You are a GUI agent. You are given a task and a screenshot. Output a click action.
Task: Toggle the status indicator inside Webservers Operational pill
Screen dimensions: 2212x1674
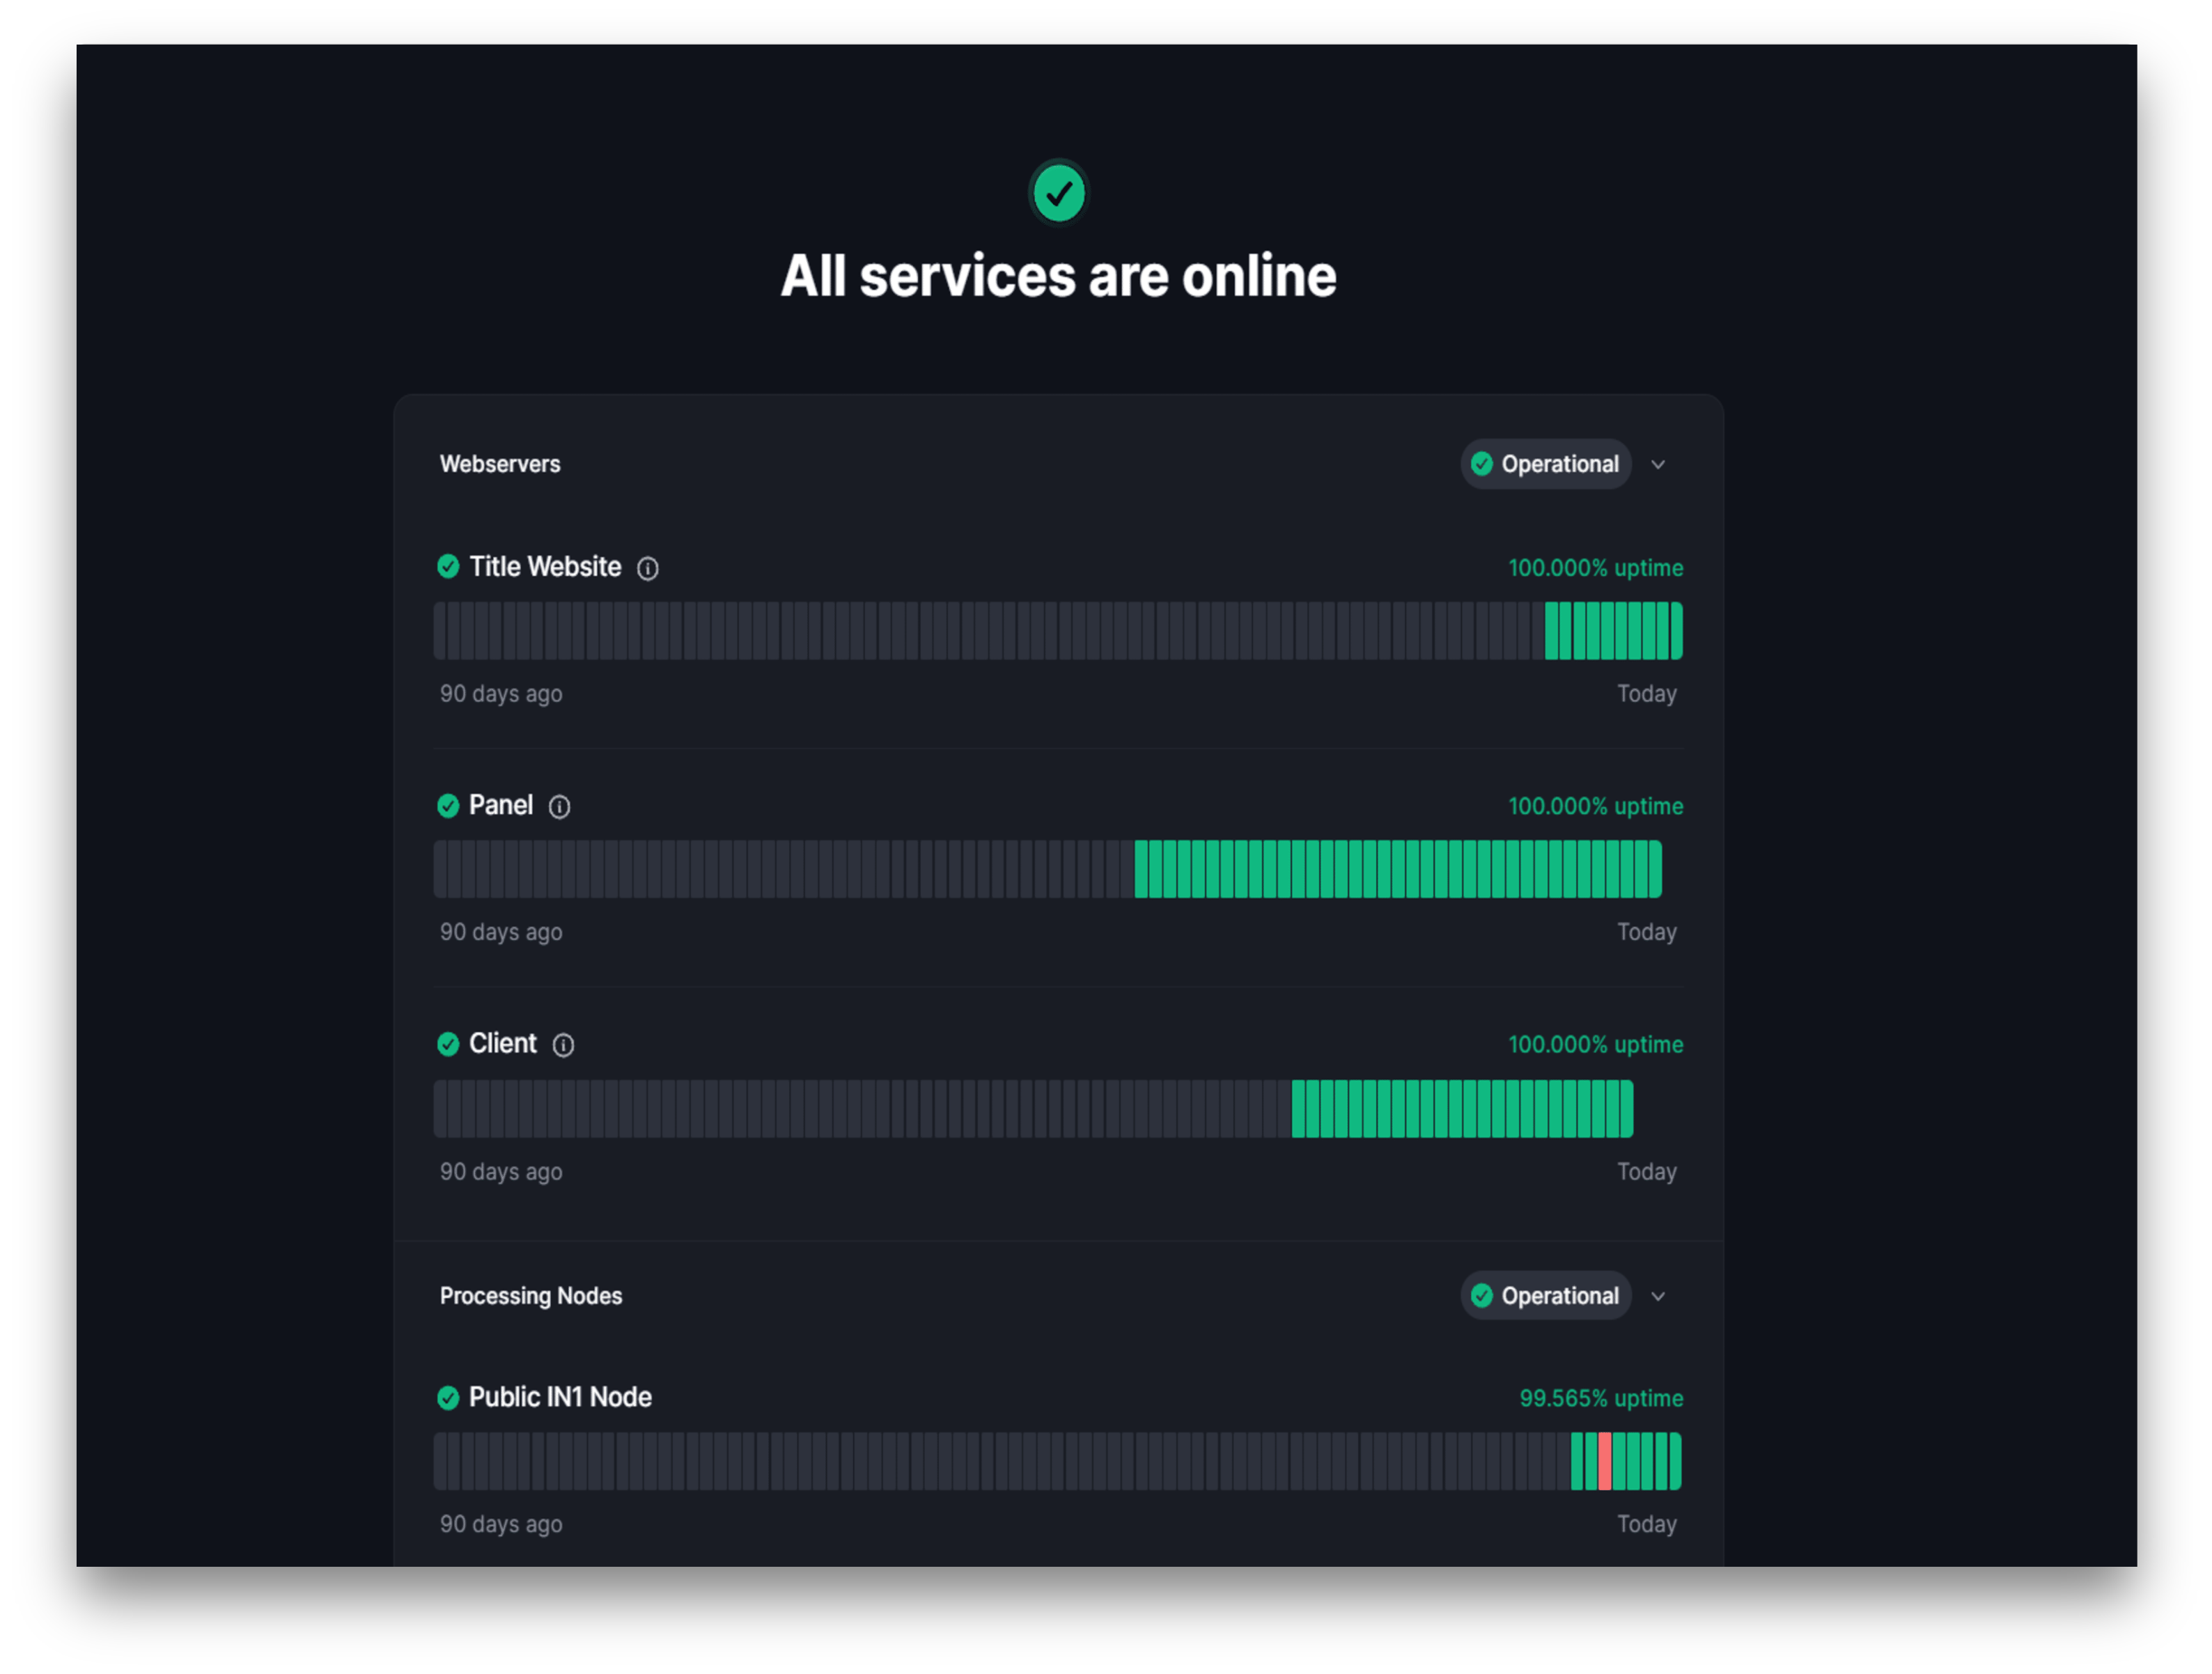click(1482, 464)
